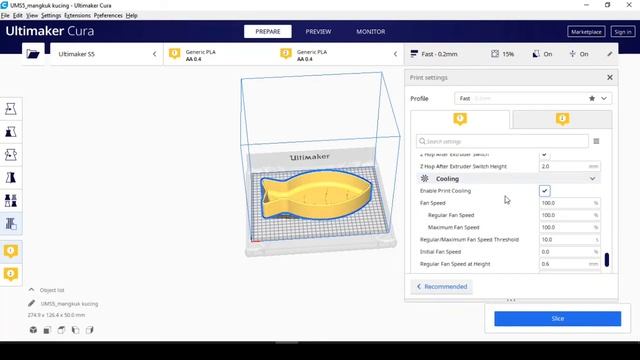Viewport: 640px width, 360px height.
Task: Collapse the Cooling section
Action: [x=593, y=179]
